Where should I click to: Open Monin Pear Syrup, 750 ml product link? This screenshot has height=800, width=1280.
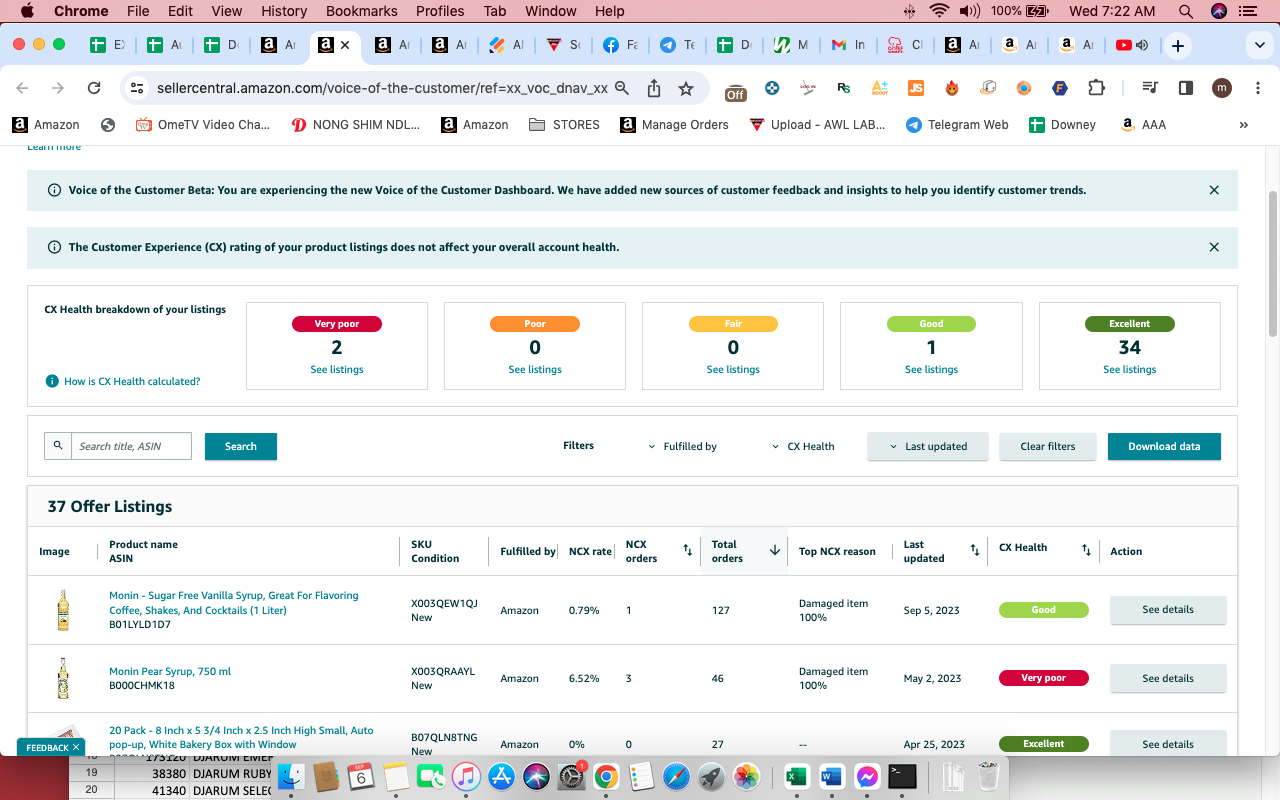coord(170,671)
